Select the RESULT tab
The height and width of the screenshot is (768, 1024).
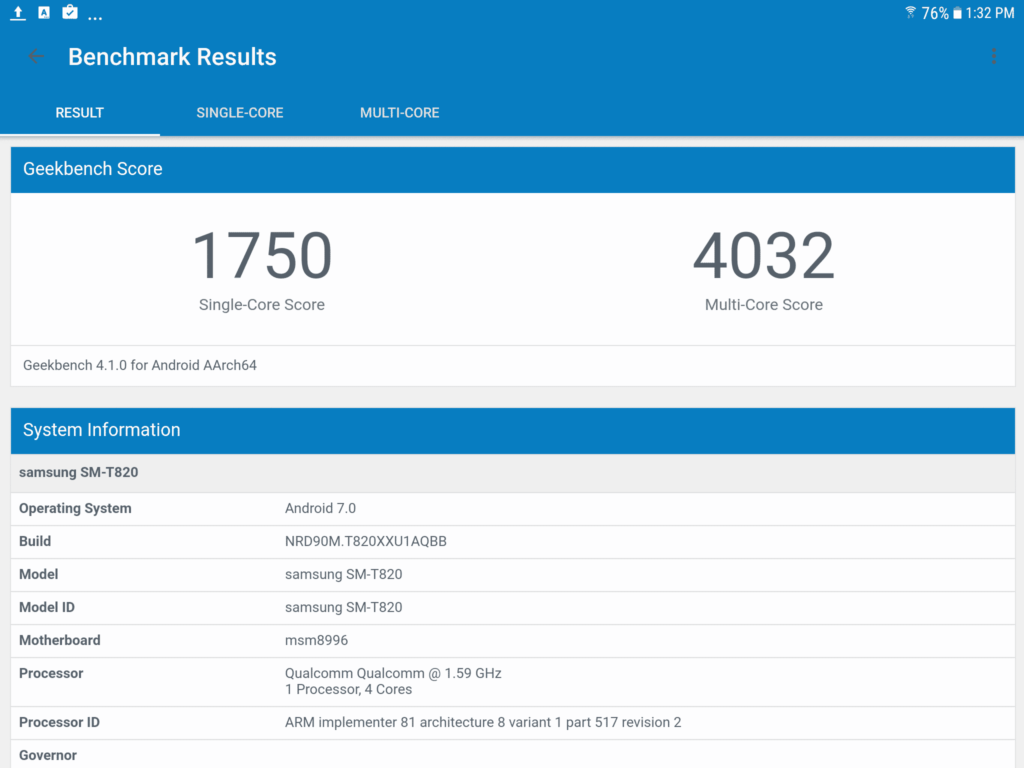pyautogui.click(x=80, y=113)
